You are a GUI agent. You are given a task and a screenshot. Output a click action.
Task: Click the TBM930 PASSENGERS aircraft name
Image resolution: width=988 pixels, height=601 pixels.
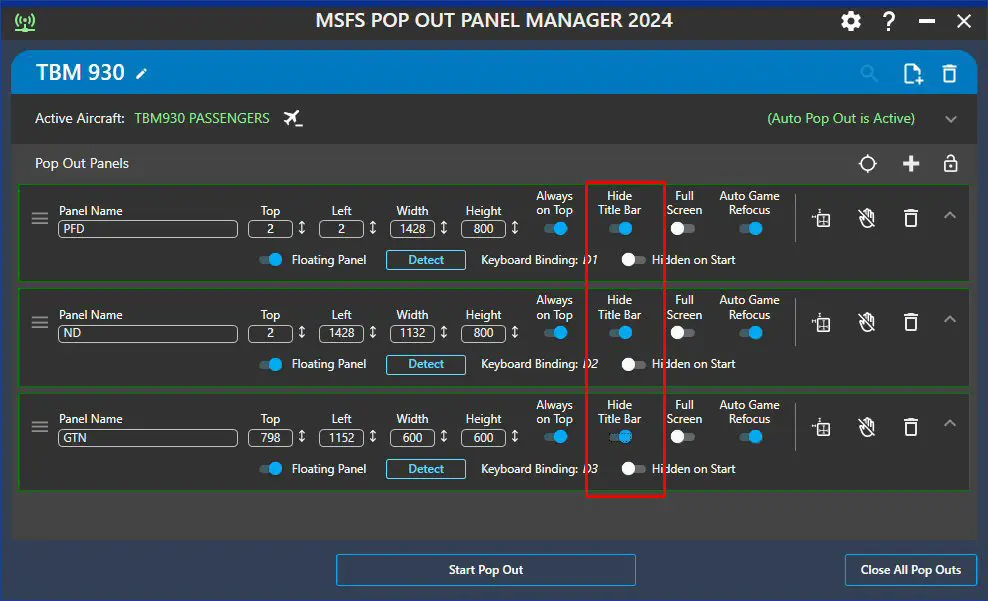202,118
